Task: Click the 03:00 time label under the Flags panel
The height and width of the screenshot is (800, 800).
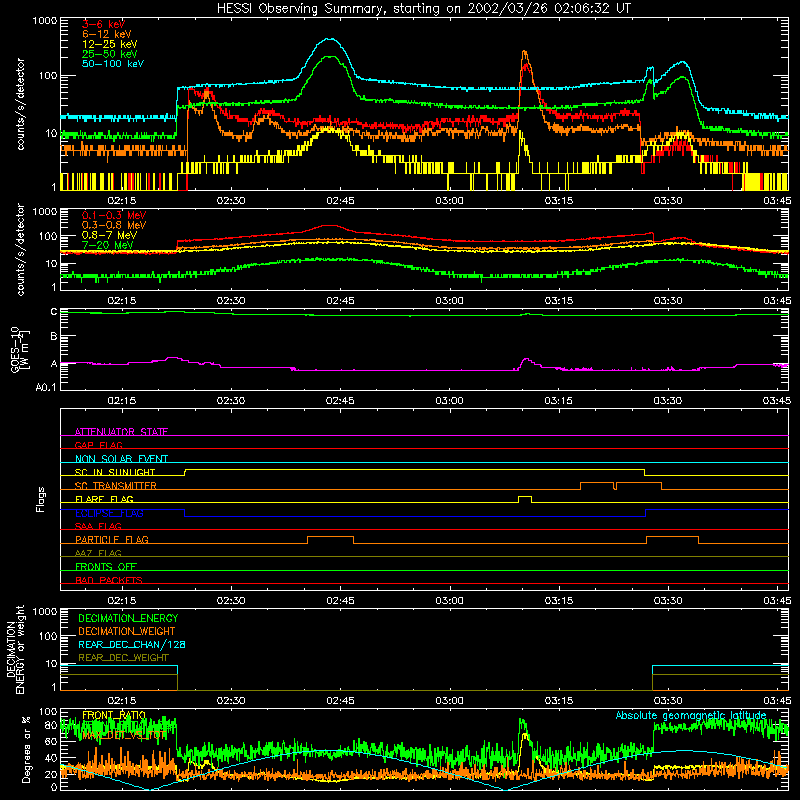Action: point(449,601)
